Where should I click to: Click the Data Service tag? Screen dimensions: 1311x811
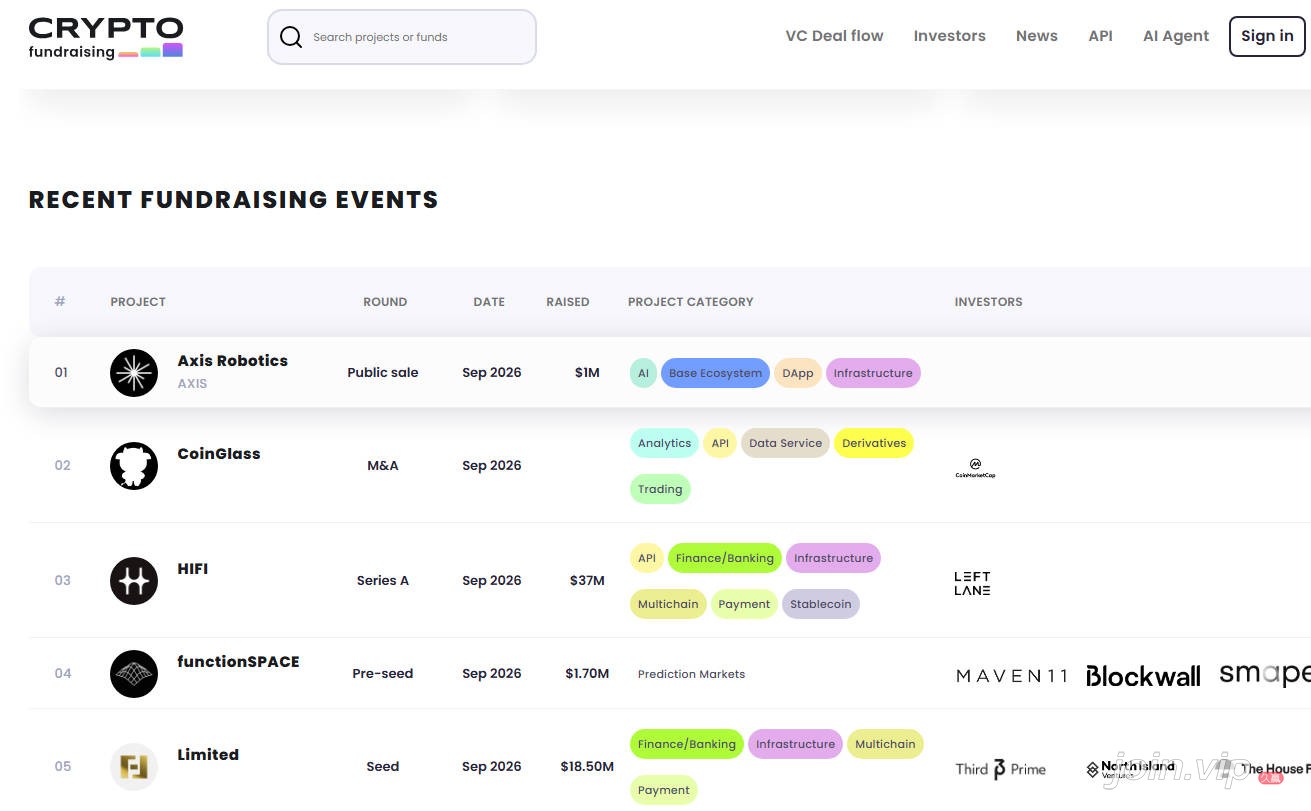pyautogui.click(x=785, y=443)
